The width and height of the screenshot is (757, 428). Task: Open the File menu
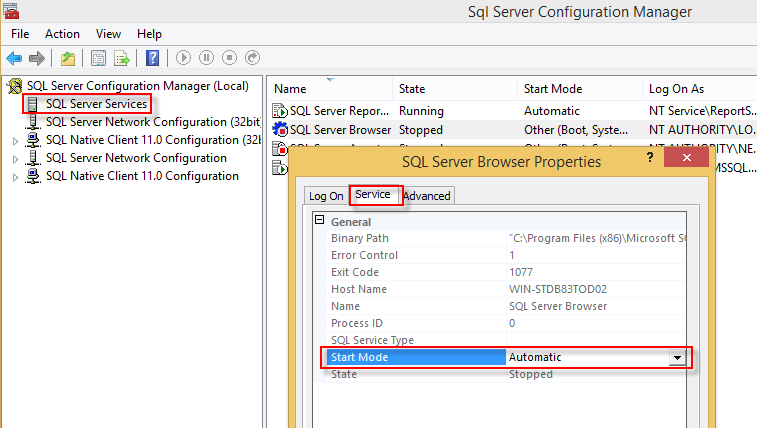pyautogui.click(x=20, y=34)
